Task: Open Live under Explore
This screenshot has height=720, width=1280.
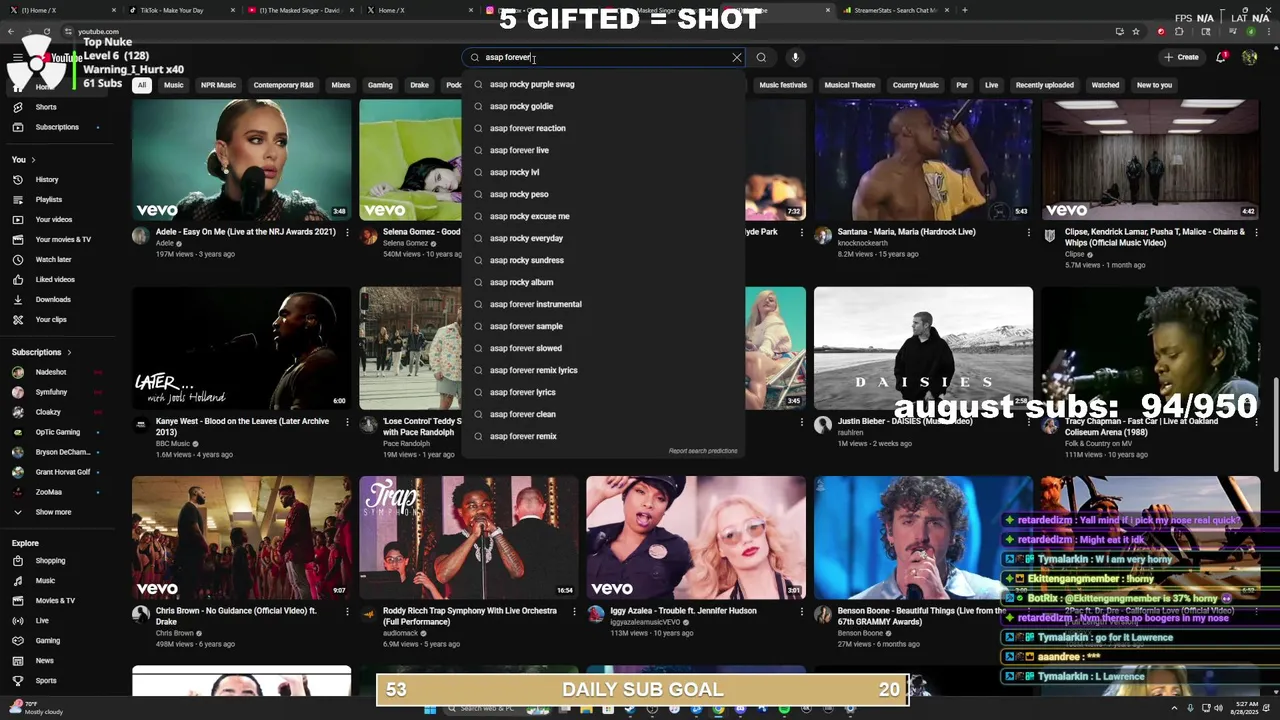Action: click(58, 620)
